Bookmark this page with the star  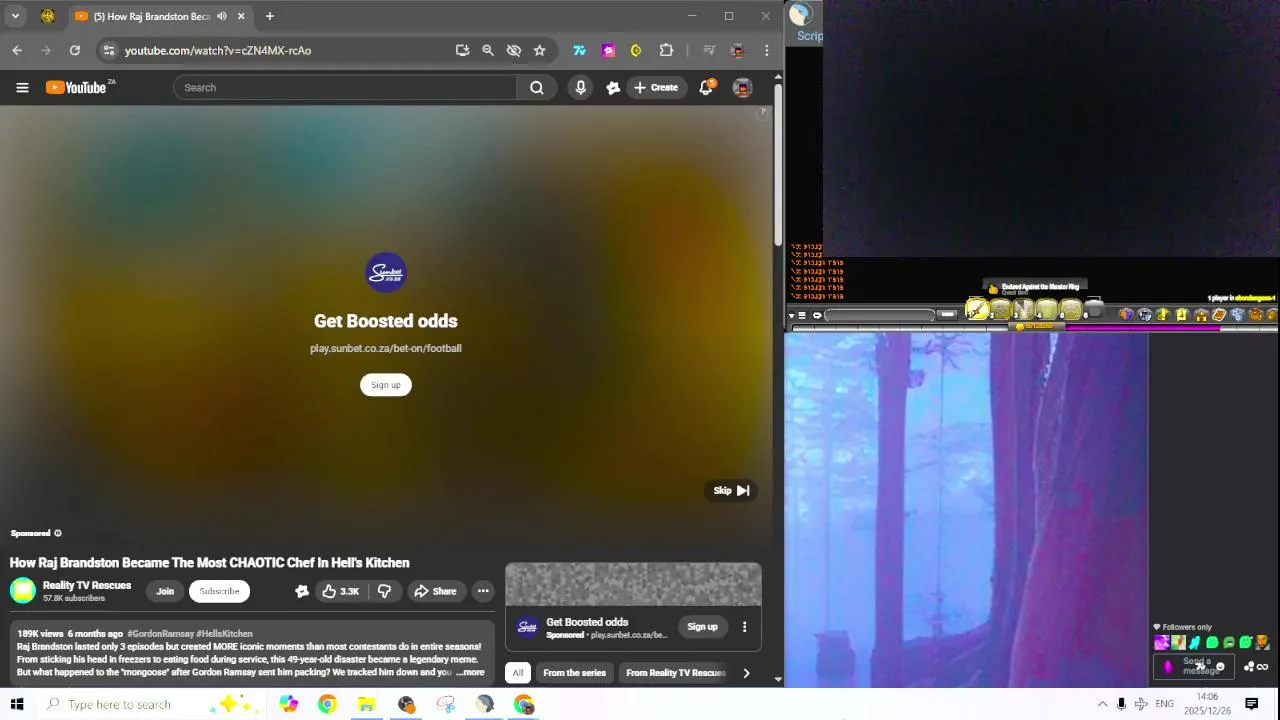[x=540, y=51]
